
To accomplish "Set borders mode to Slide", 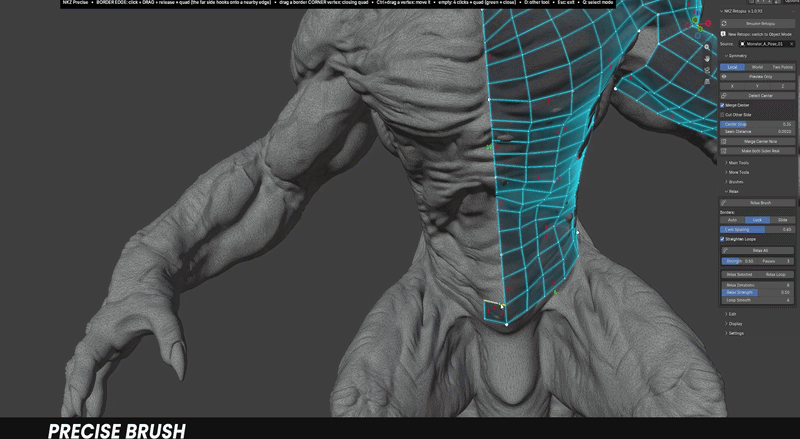I will pos(782,220).
